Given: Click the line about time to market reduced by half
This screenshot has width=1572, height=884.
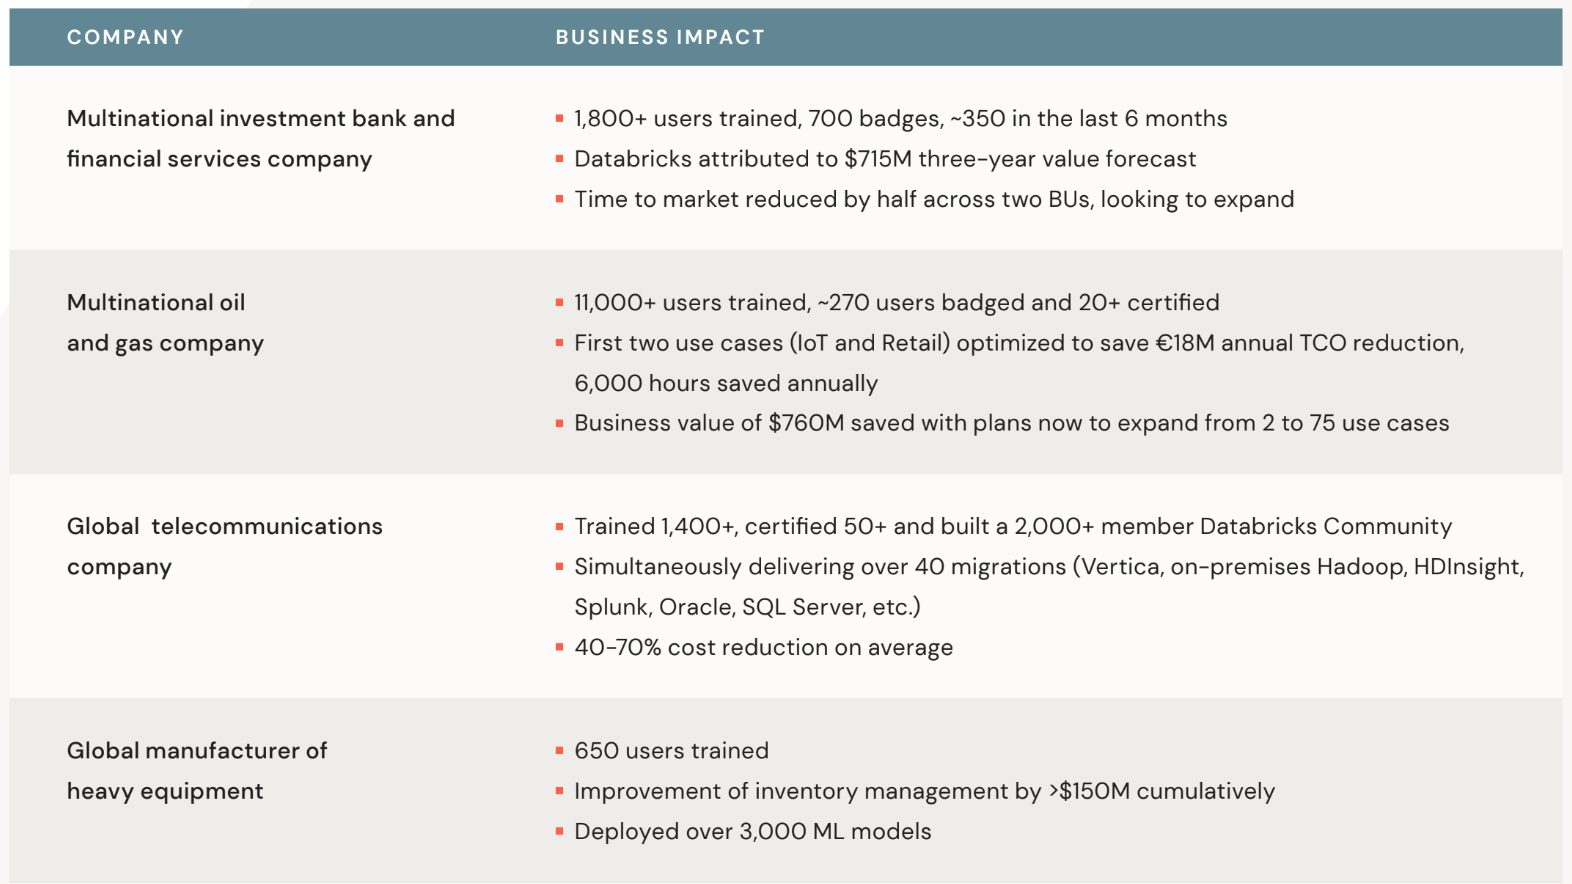Looking at the screenshot, I should (933, 199).
